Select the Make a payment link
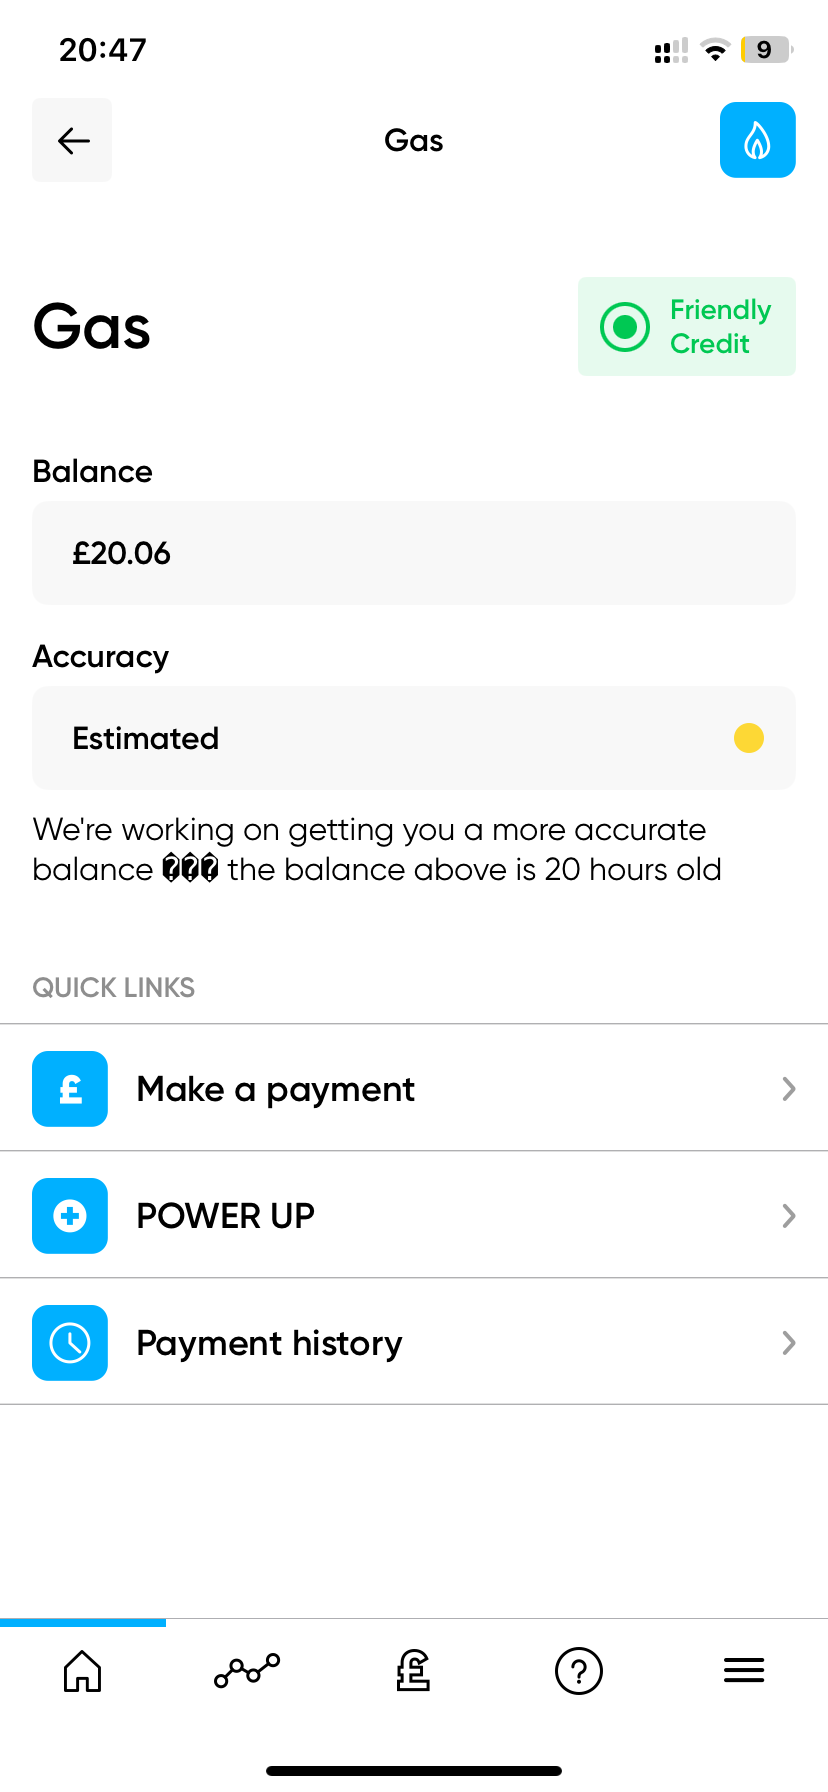828x1792 pixels. tap(275, 1089)
